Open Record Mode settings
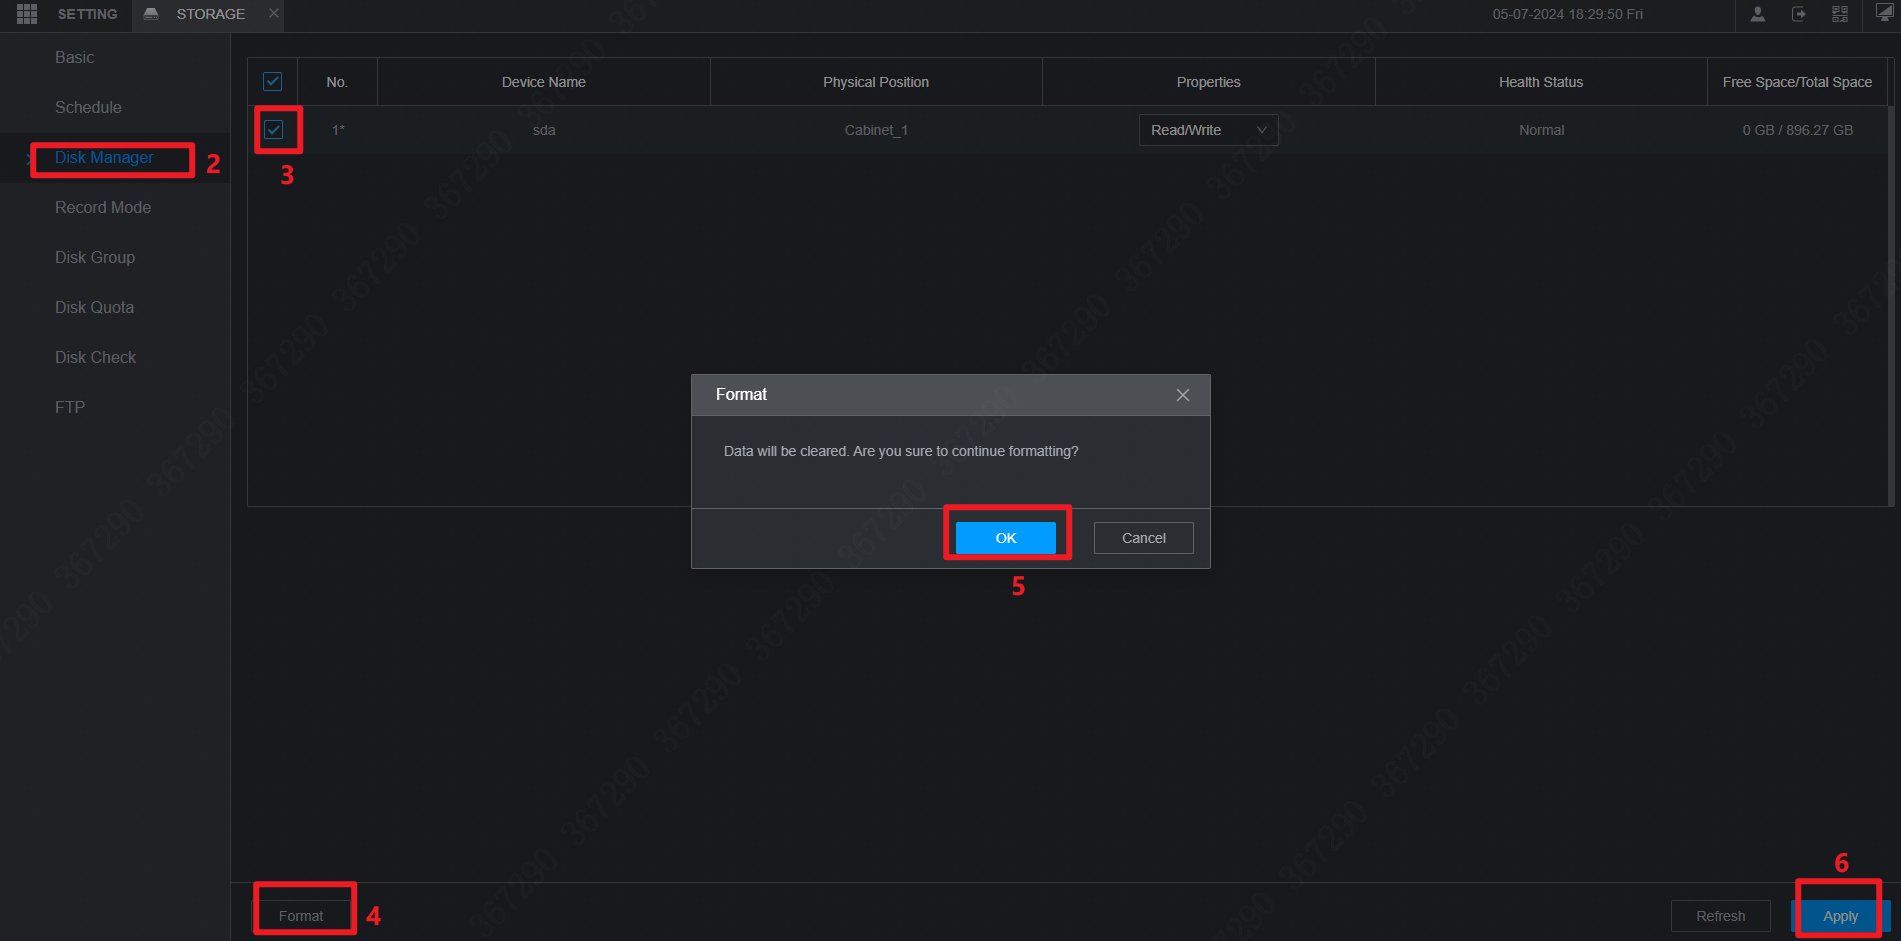Image resolution: width=1901 pixels, height=941 pixels. pos(103,208)
